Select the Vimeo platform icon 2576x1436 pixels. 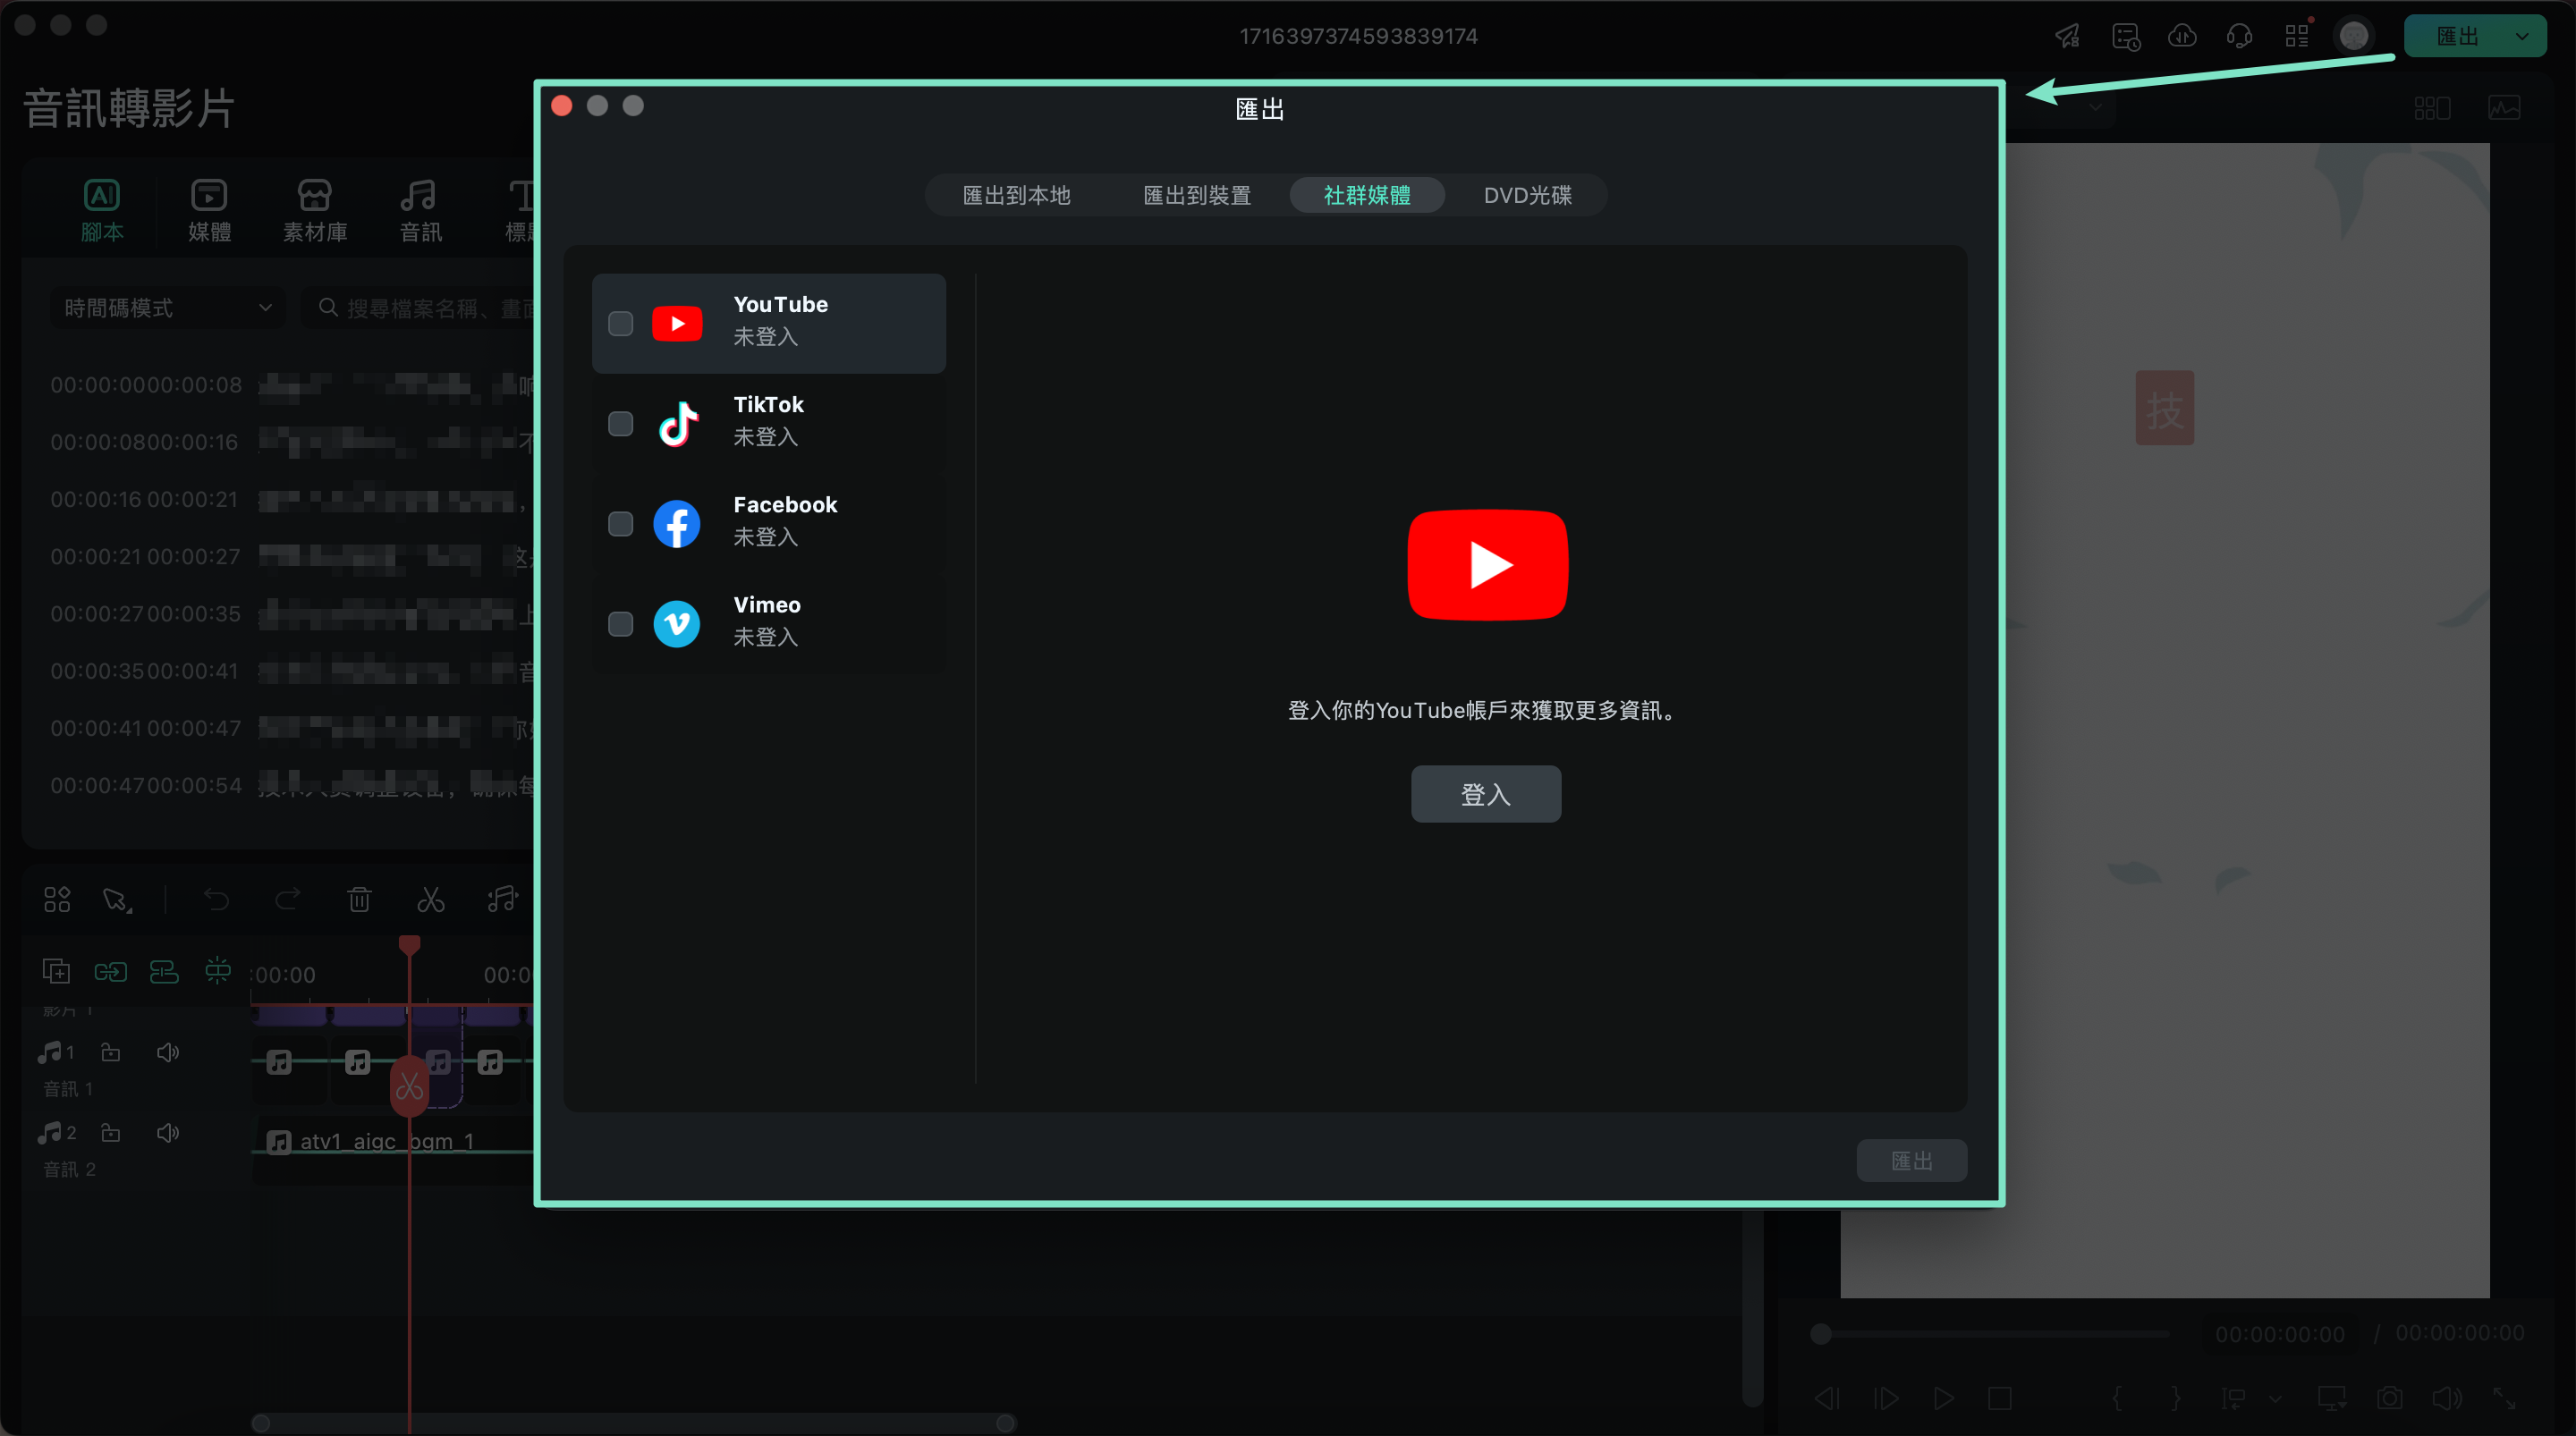point(677,623)
